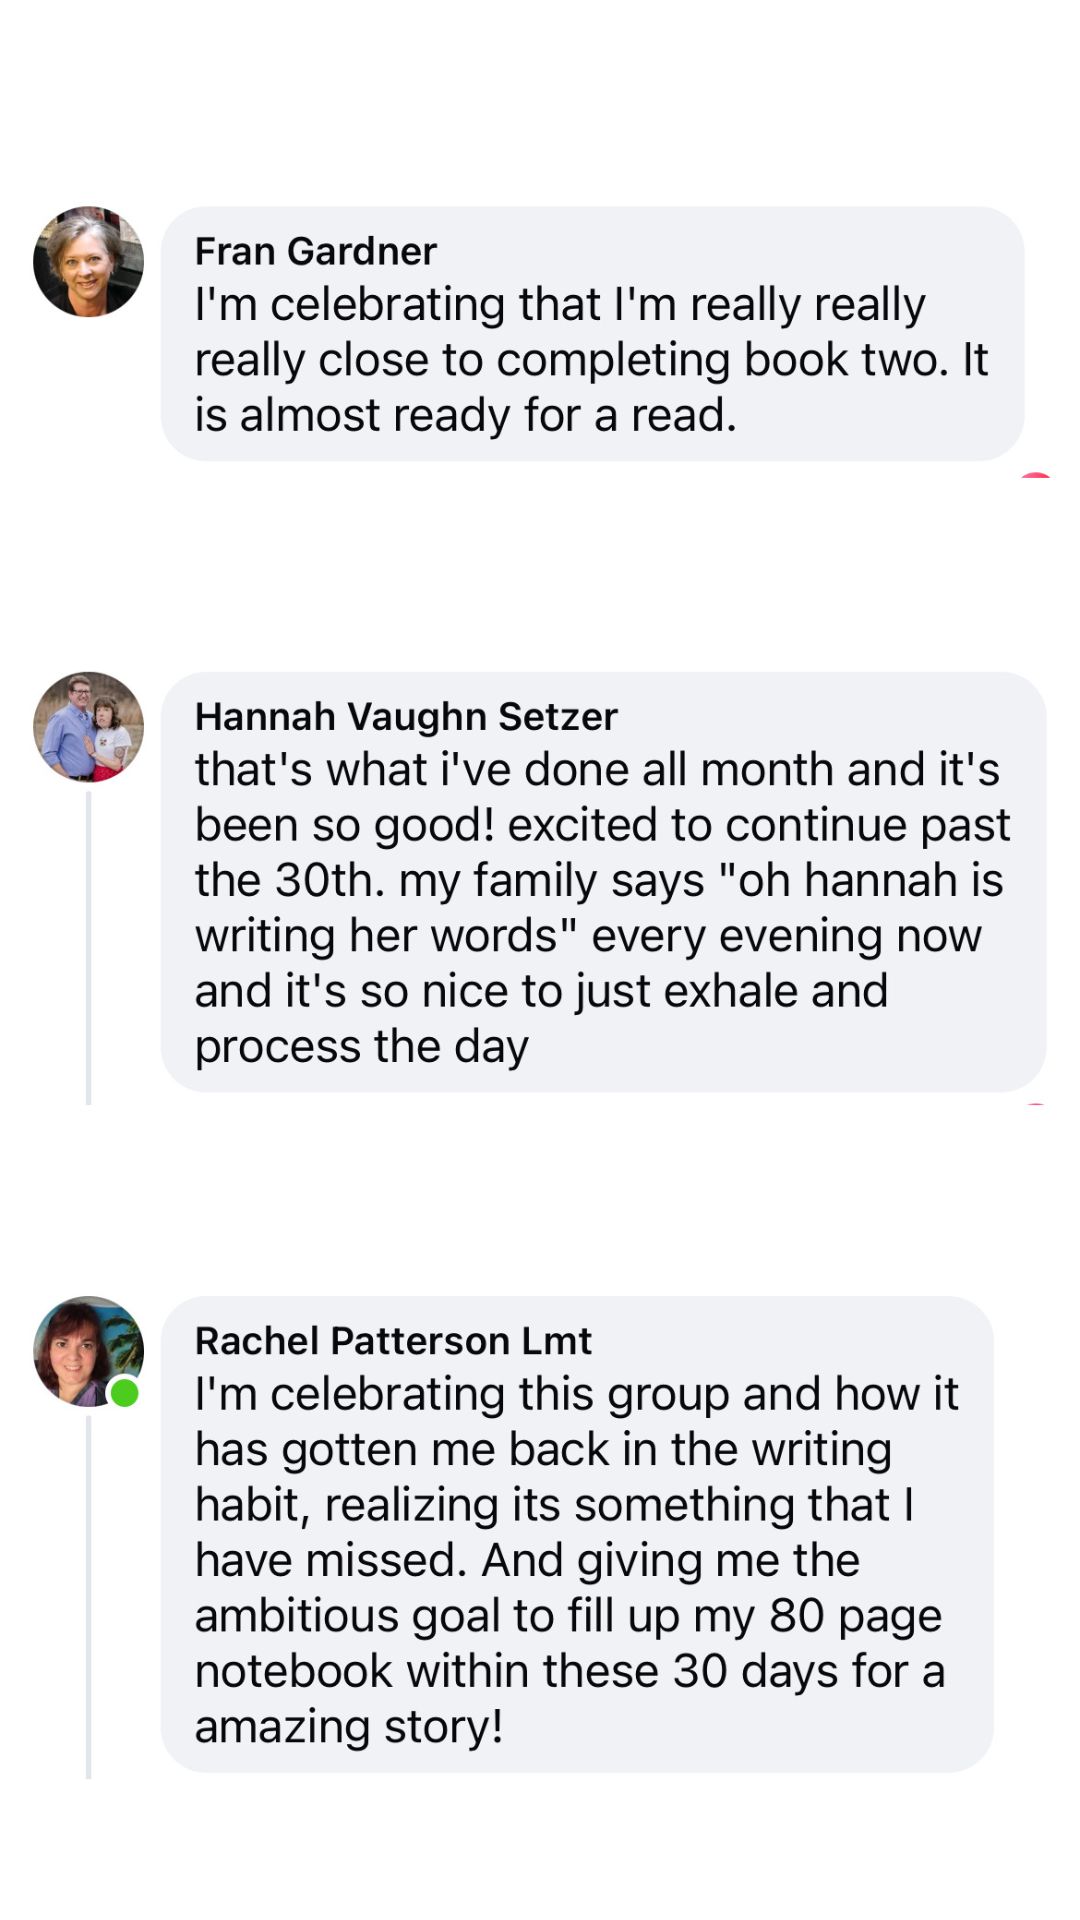Click the text "the 30th" in Hannah's comment

tap(288, 880)
